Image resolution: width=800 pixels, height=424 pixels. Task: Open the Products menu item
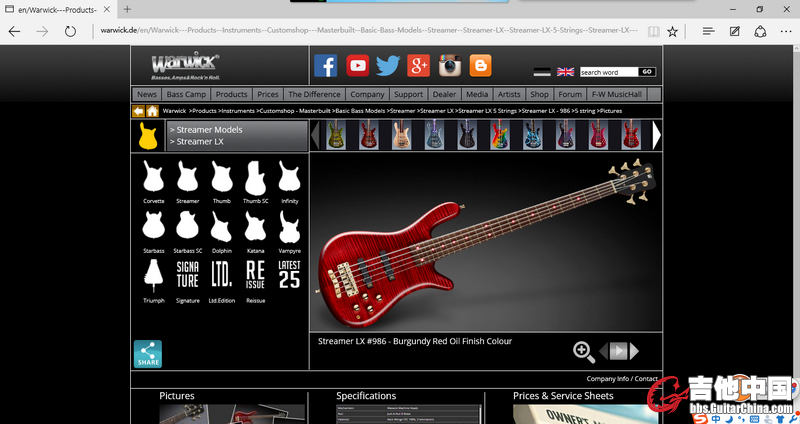click(x=232, y=94)
